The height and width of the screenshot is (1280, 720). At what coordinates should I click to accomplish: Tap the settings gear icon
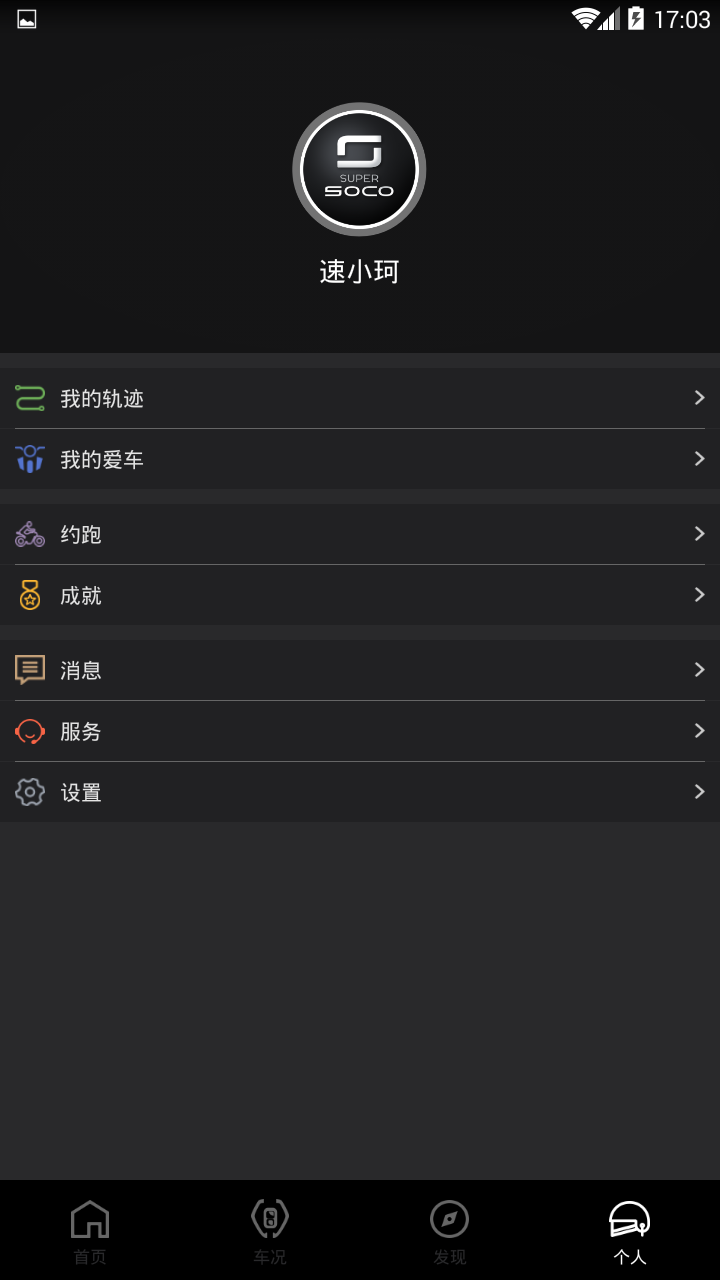pyautogui.click(x=30, y=792)
